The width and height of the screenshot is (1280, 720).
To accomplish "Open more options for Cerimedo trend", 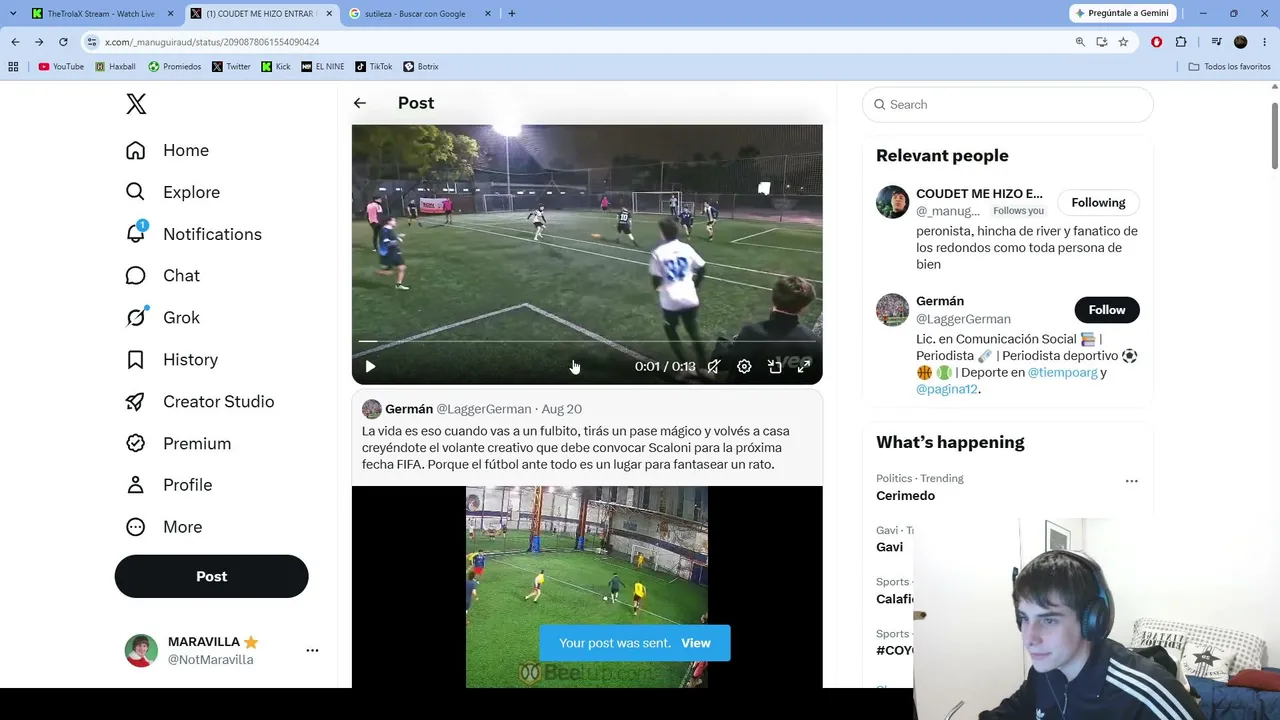I will [1131, 481].
